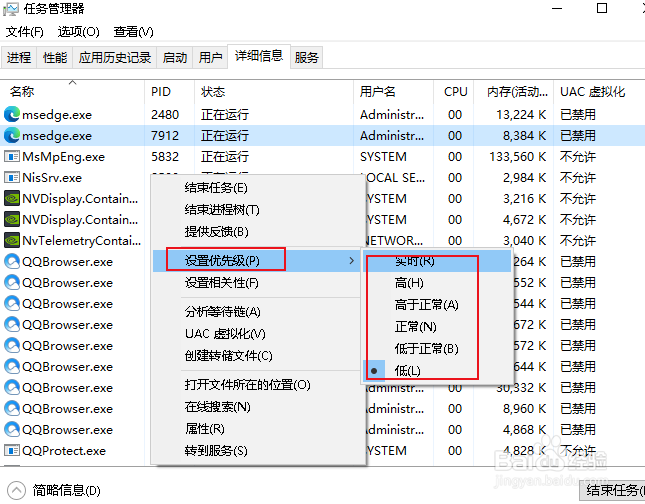The height and width of the screenshot is (504, 645).
Task: Switch to the 性能 tab
Action: [x=55, y=57]
